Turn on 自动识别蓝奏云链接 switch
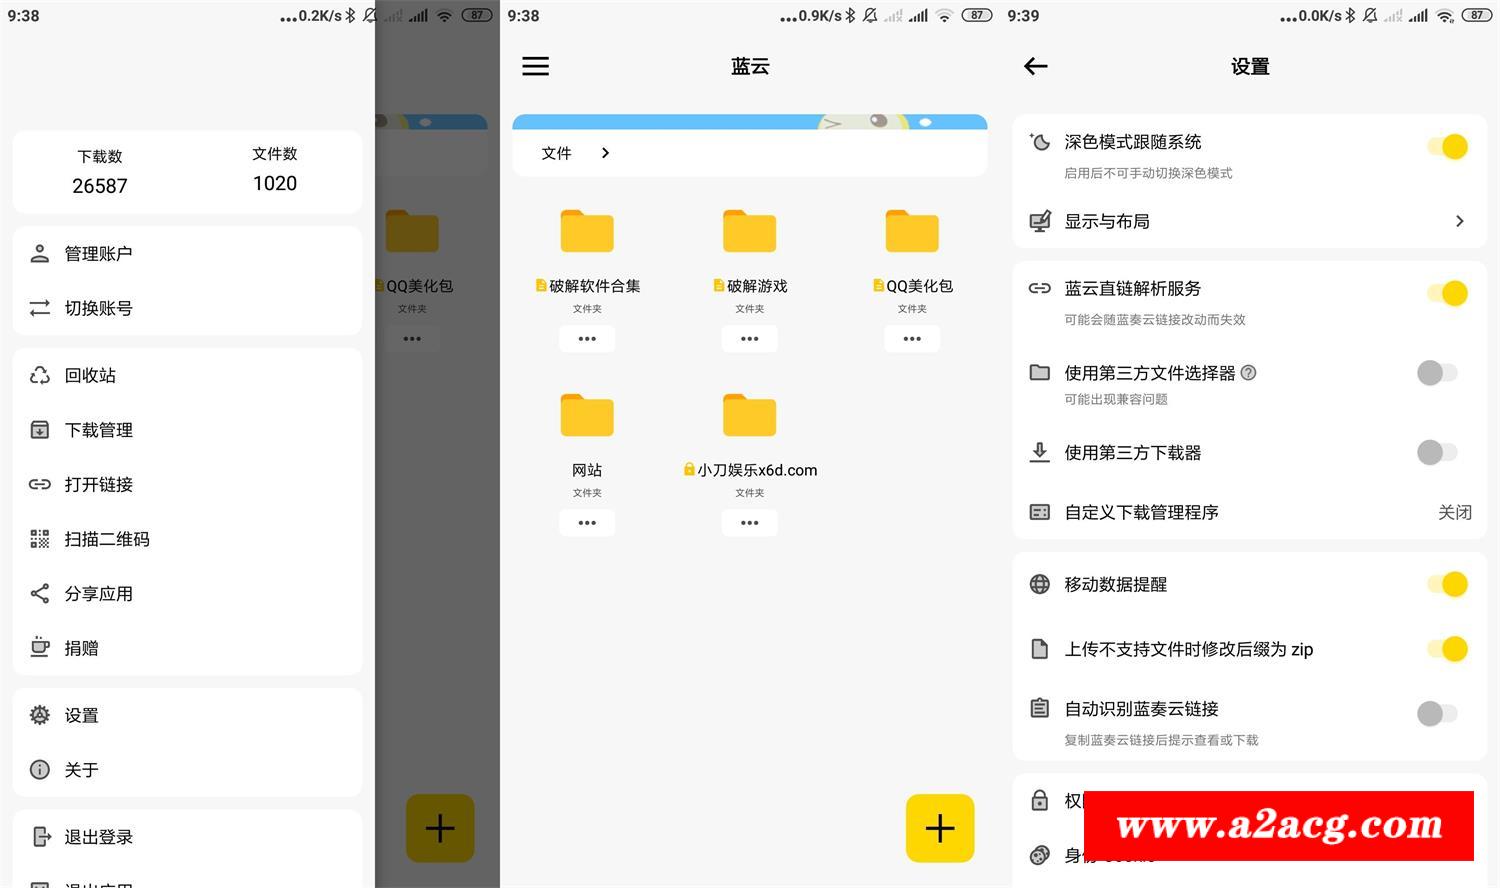This screenshot has height=888, width=1500. [1437, 713]
